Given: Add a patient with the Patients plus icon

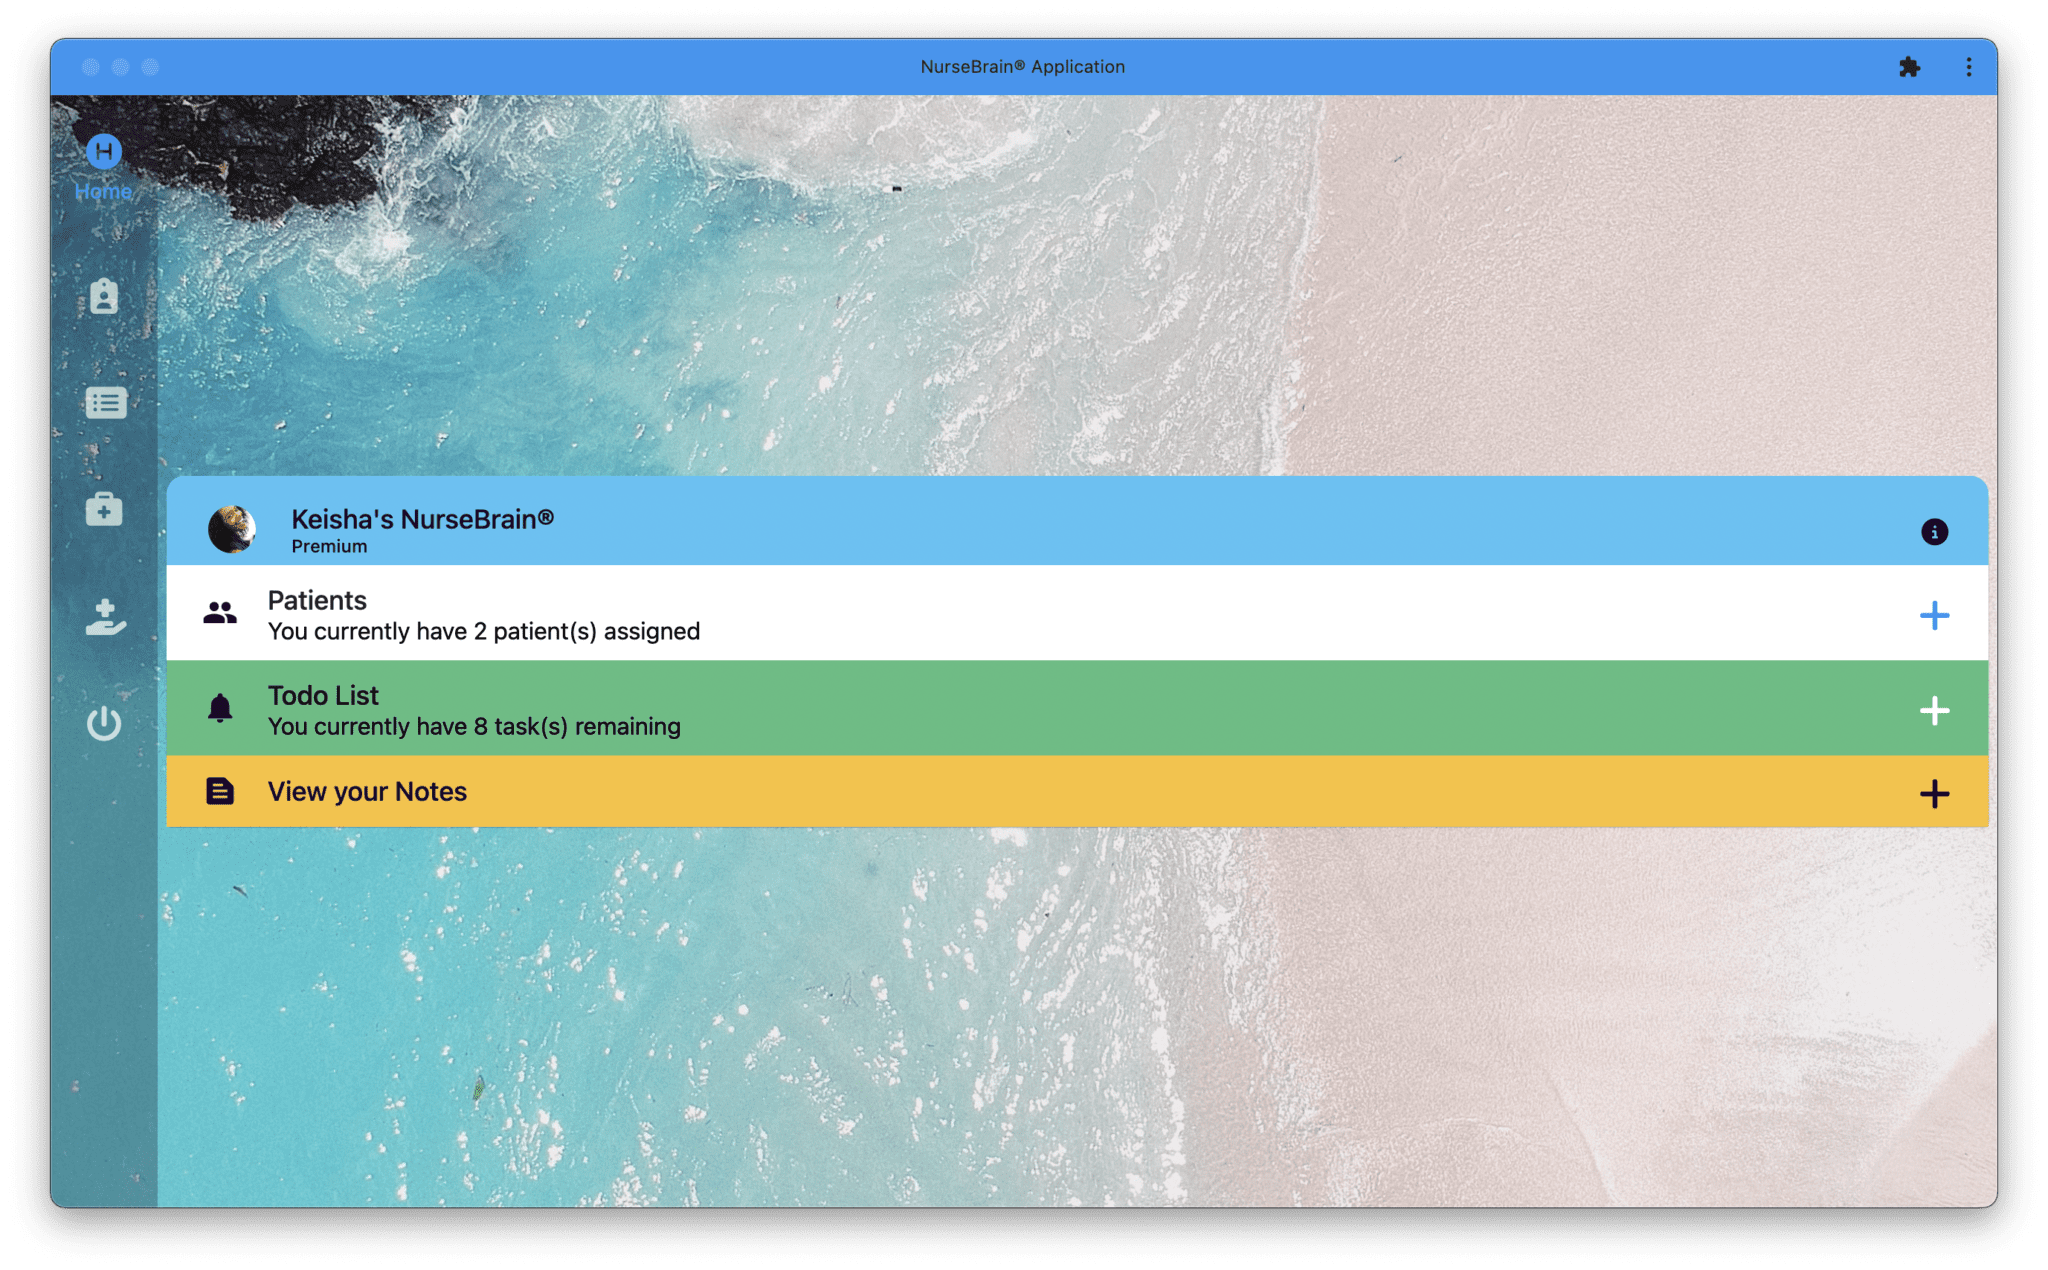Looking at the screenshot, I should (x=1934, y=615).
